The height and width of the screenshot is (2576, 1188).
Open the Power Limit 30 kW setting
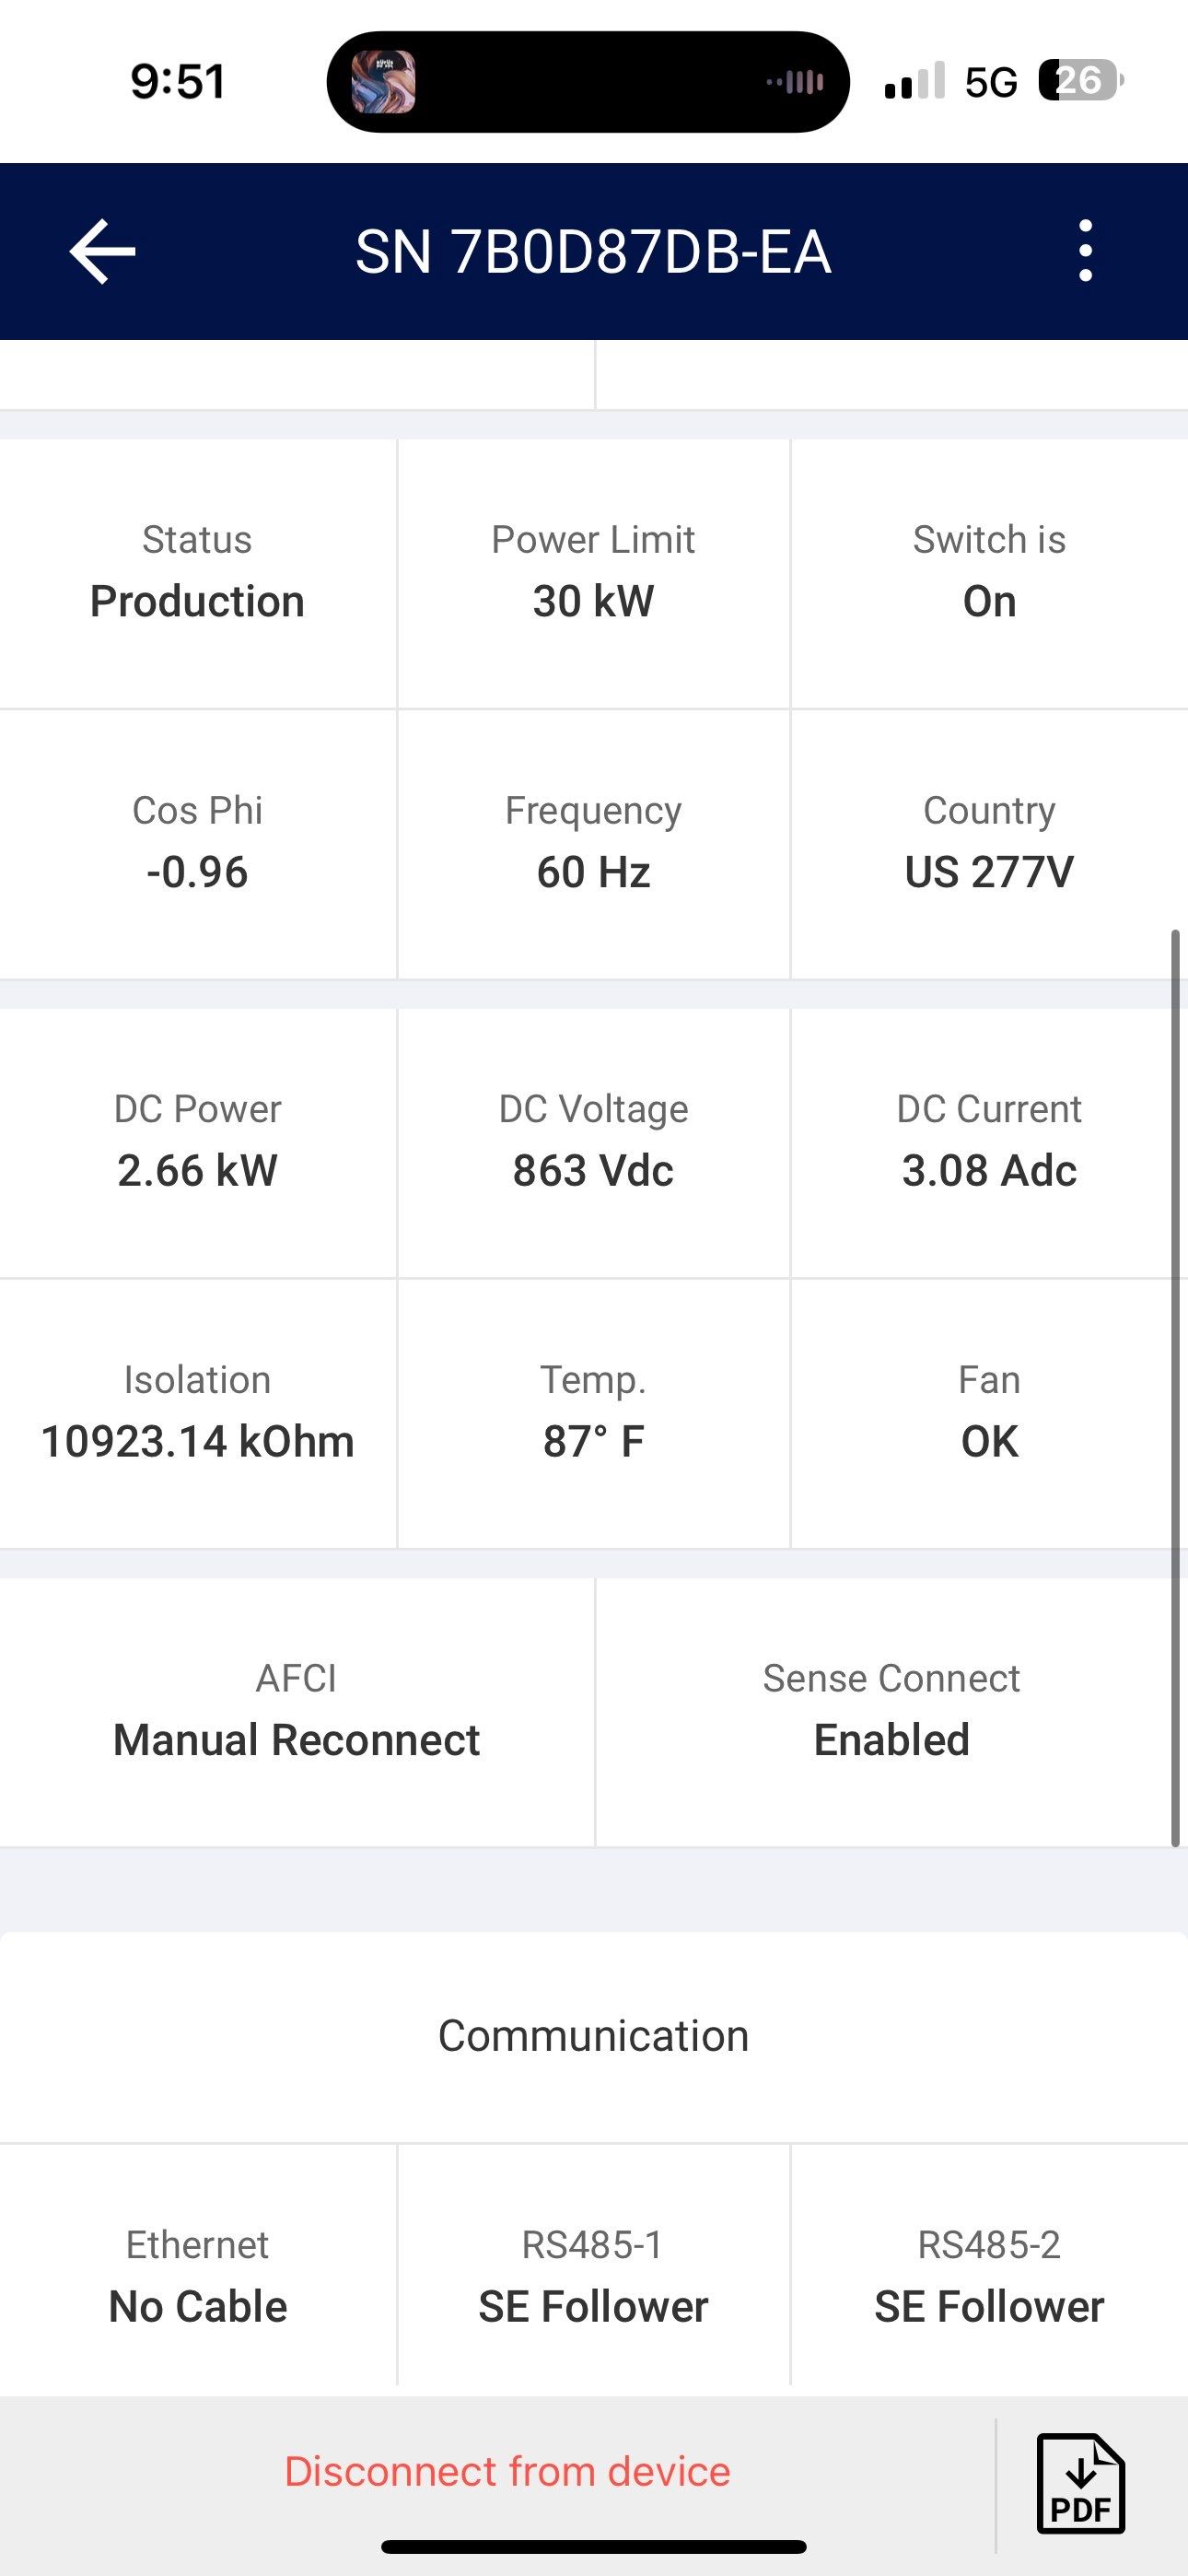[x=593, y=573]
